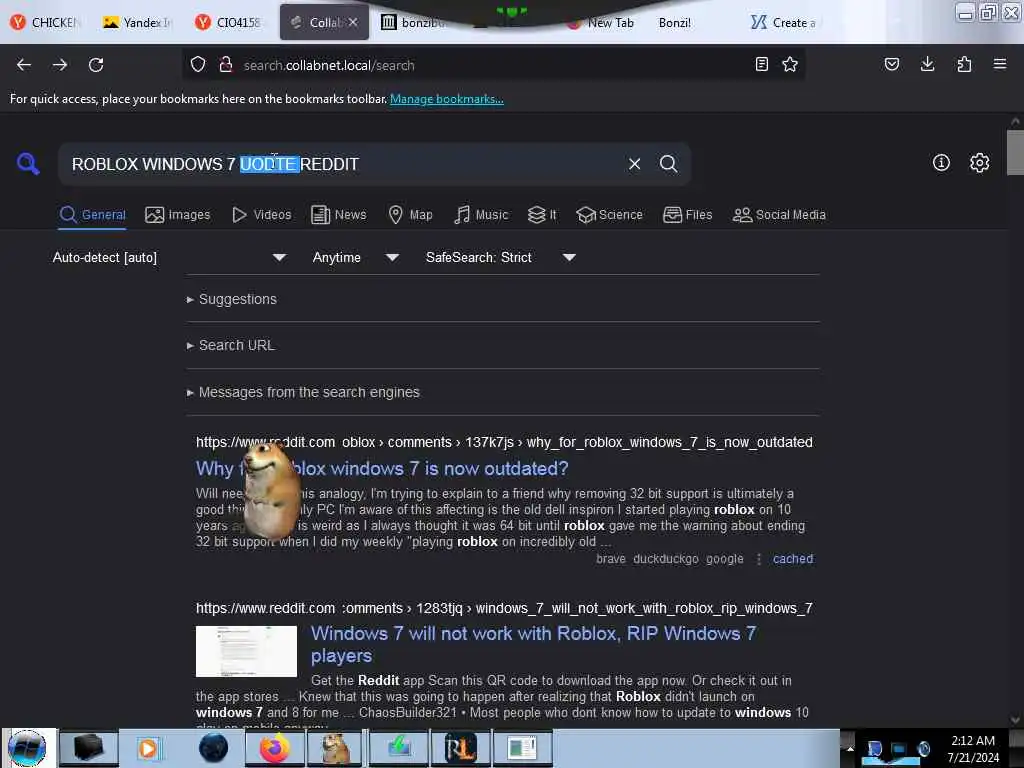Open Firefox from the taskbar

[275, 748]
